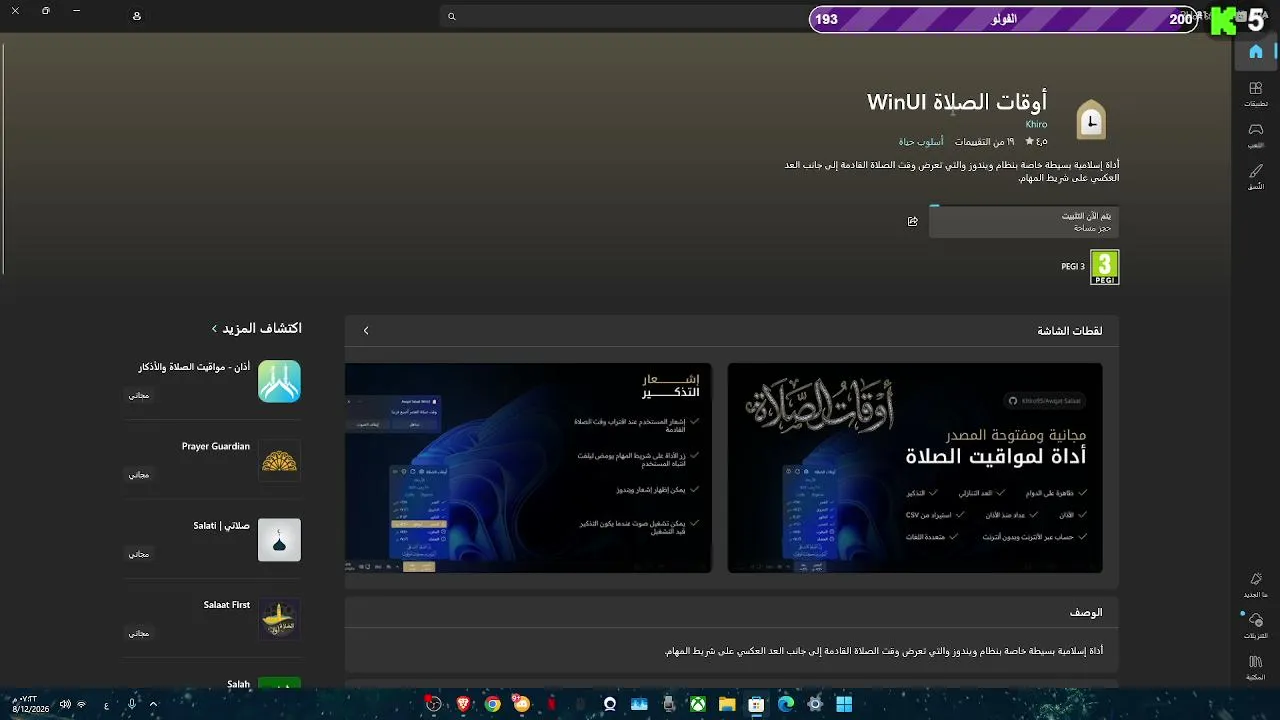Click the Store search magnifier icon
Image resolution: width=1280 pixels, height=720 pixels.
coord(452,17)
